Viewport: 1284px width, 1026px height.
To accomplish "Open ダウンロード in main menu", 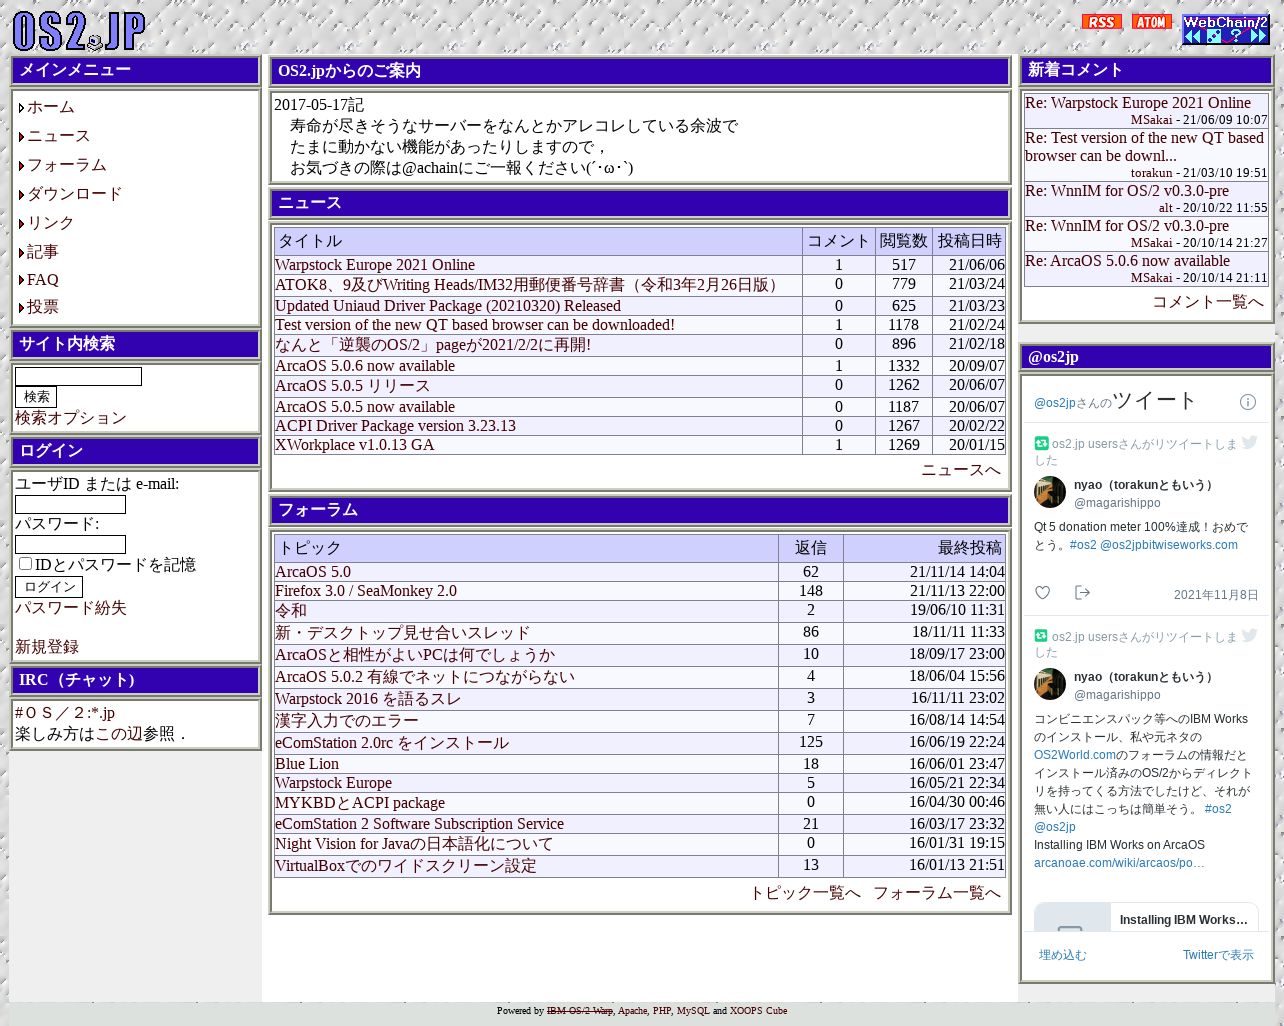I will (74, 194).
